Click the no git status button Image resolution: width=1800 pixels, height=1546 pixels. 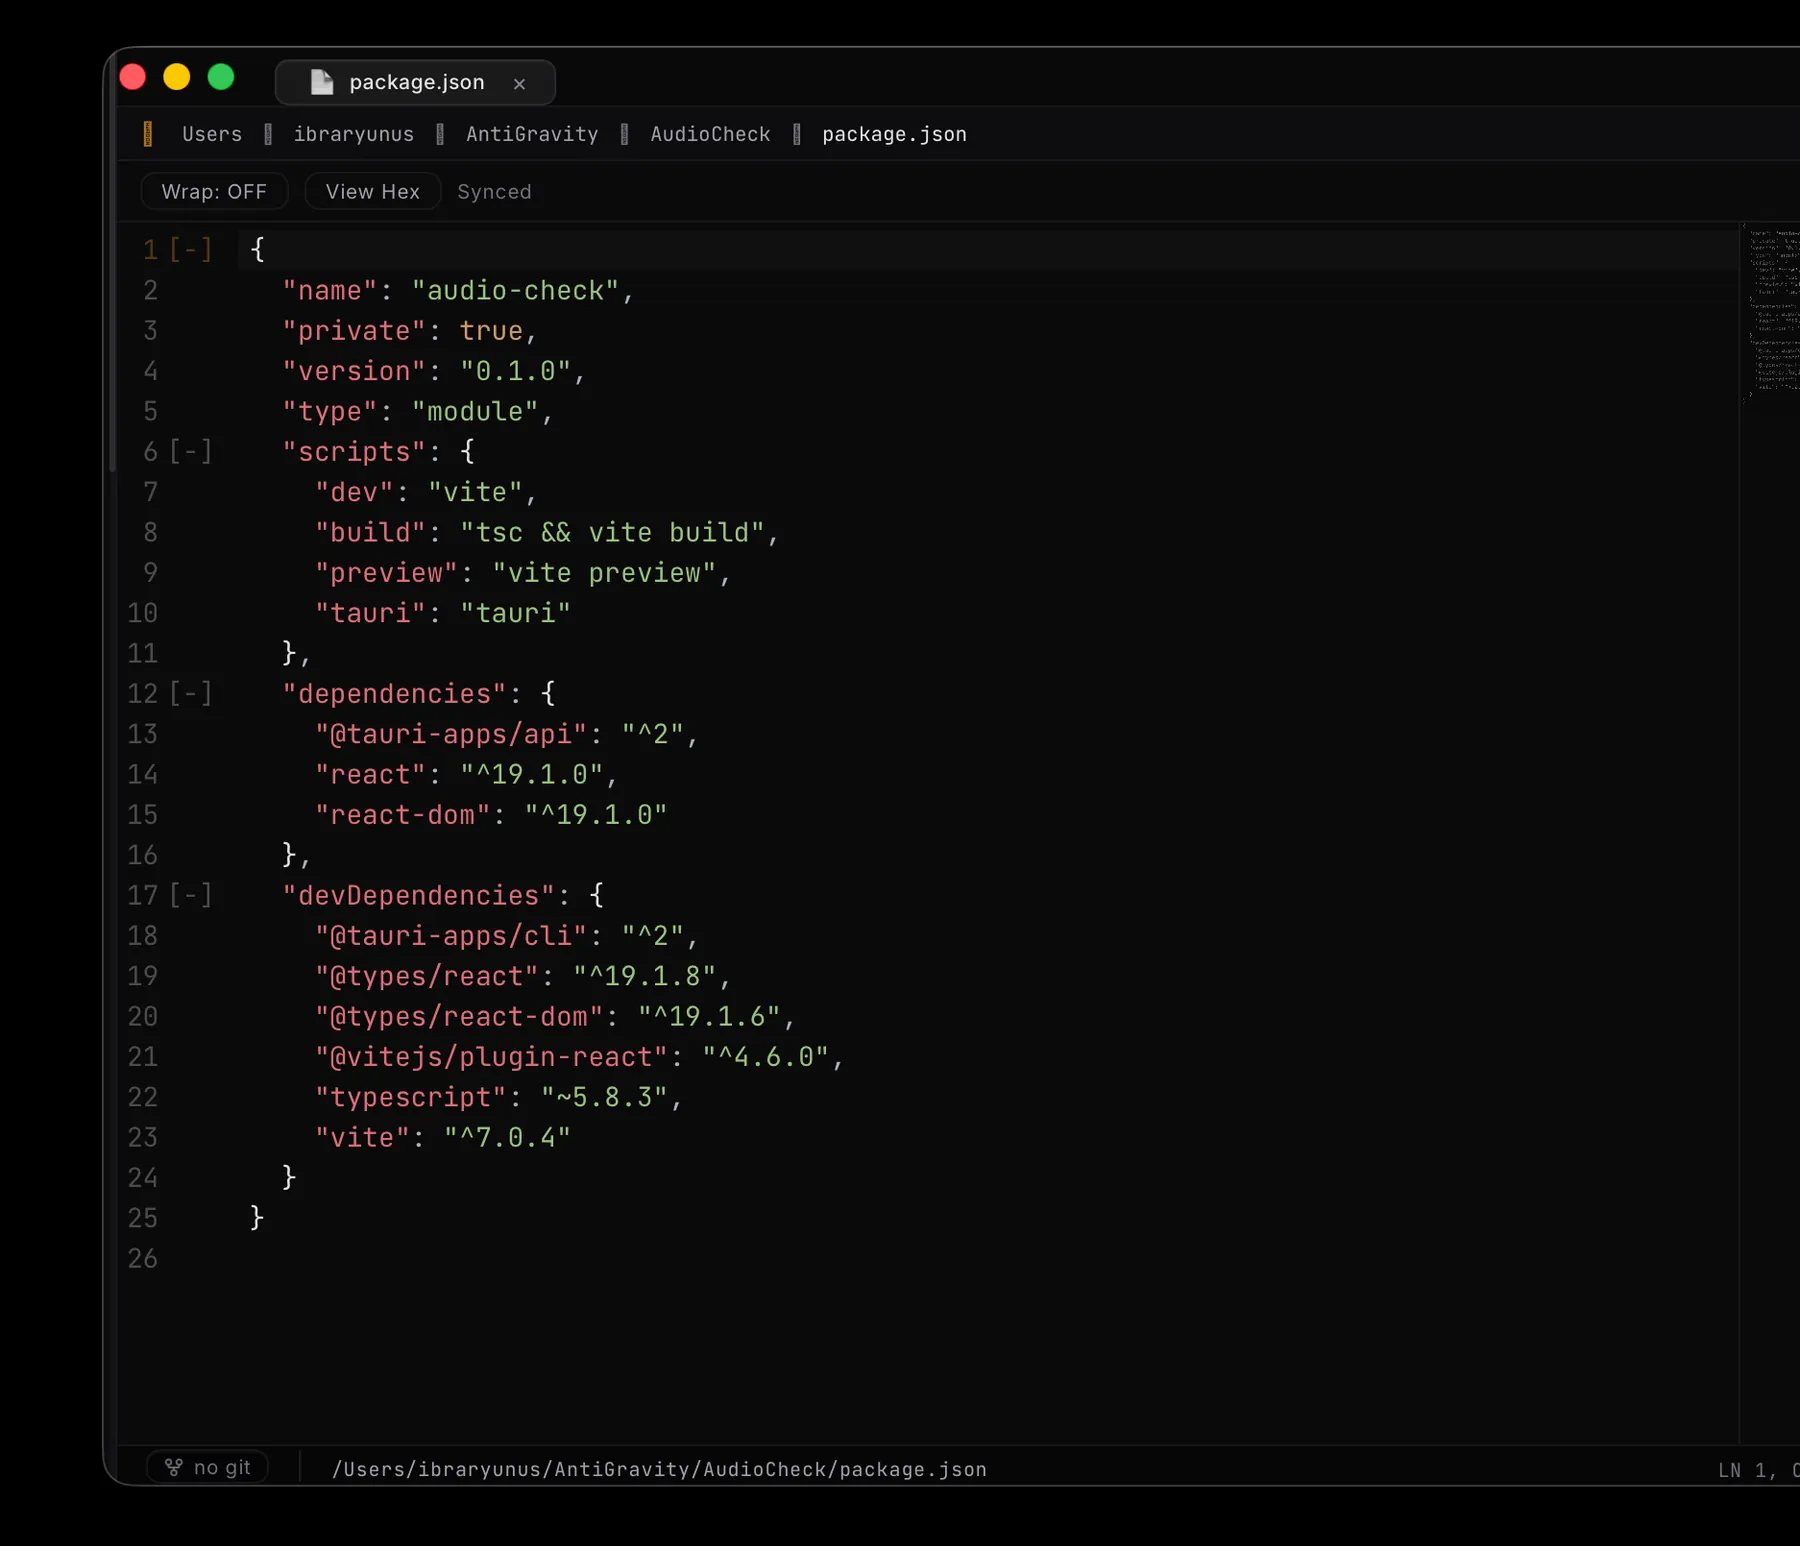208,1467
